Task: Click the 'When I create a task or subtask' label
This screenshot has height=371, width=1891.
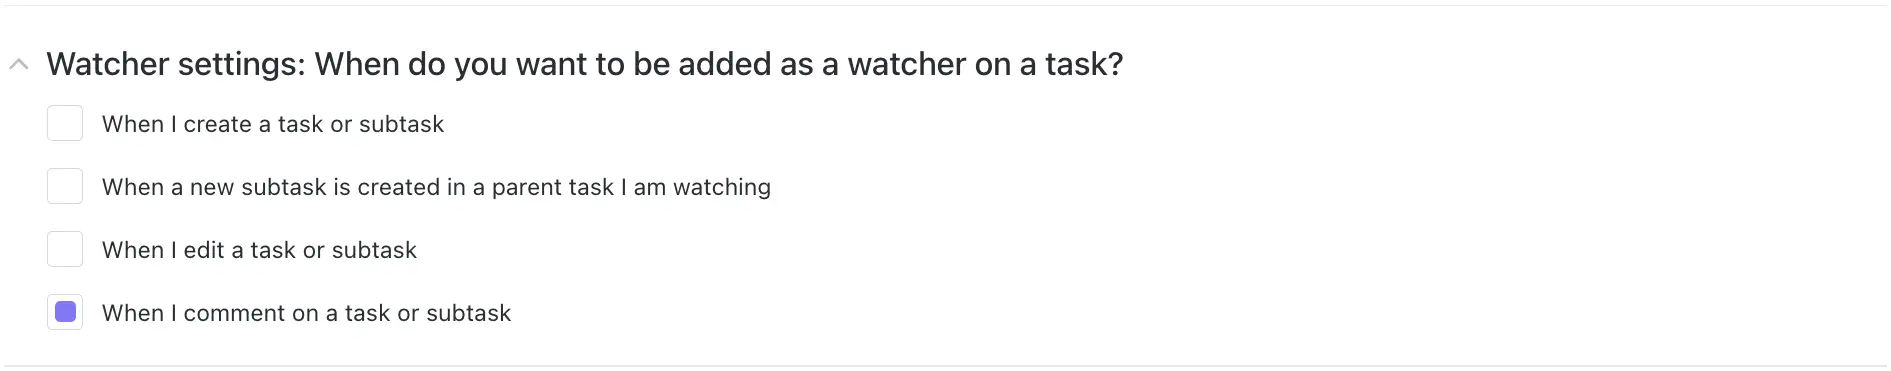Action: (x=273, y=124)
